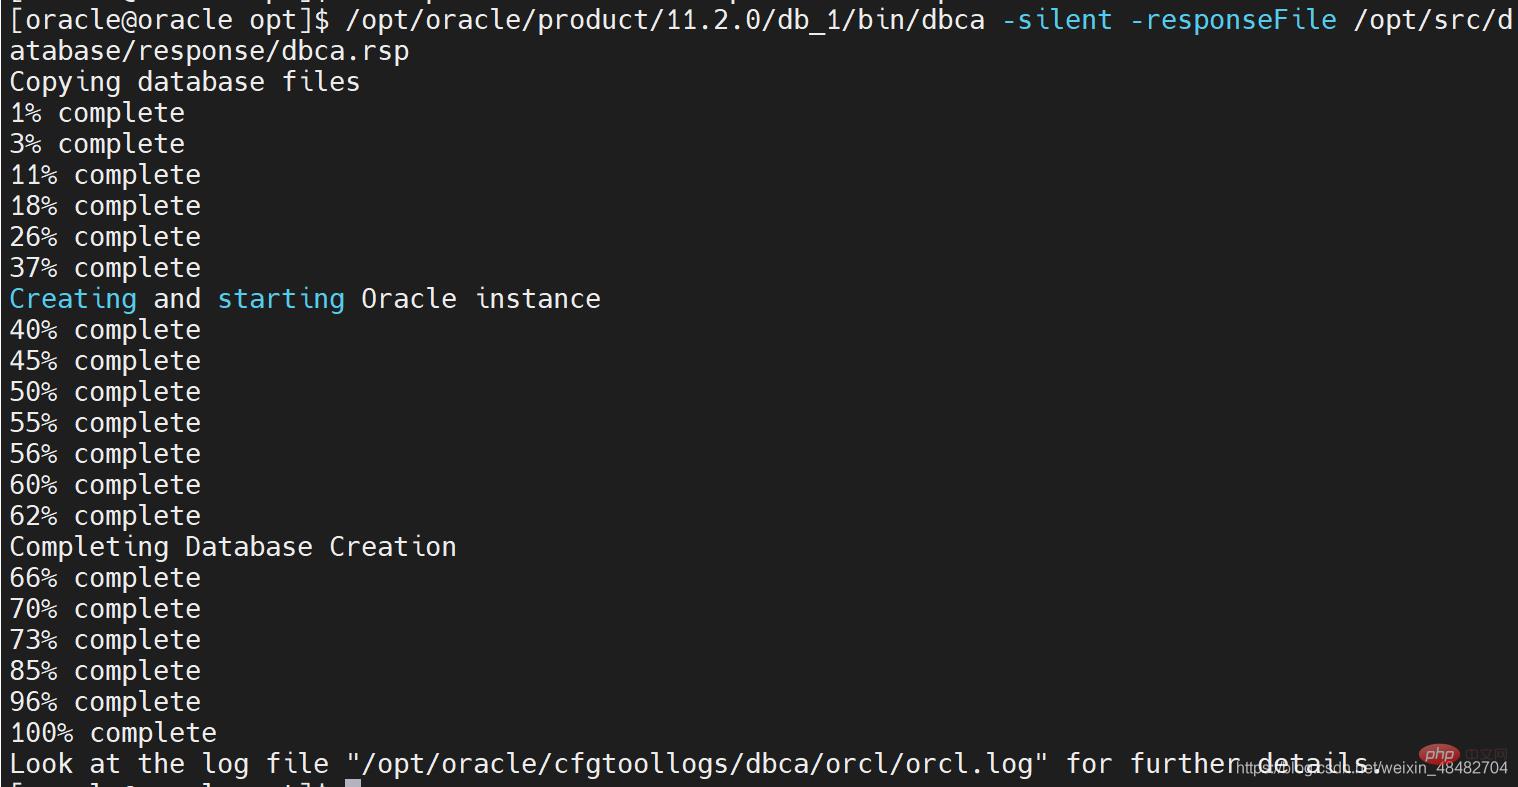Click the "85% complete" line
This screenshot has width=1518, height=787.
[105, 670]
